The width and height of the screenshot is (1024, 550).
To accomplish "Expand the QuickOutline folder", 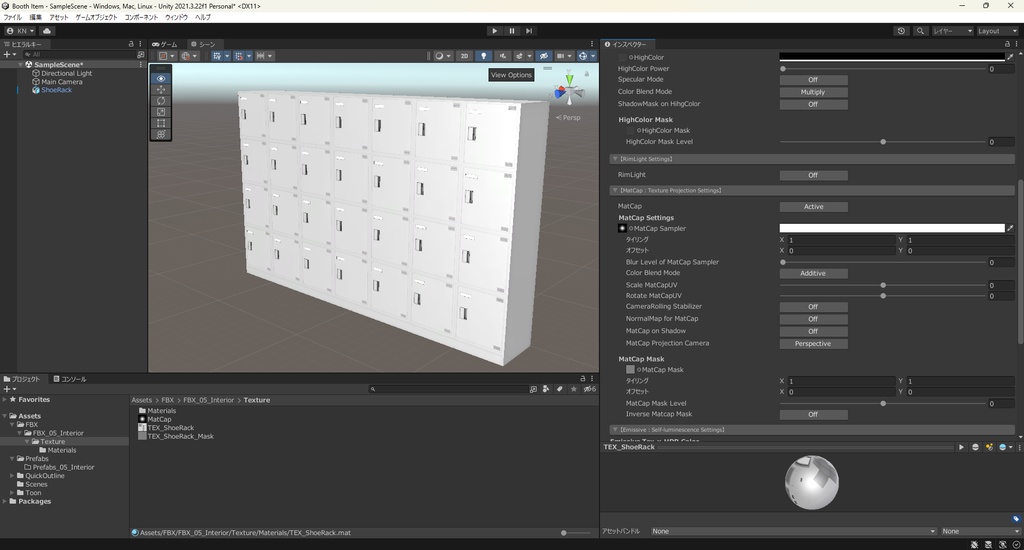I will [x=12, y=476].
